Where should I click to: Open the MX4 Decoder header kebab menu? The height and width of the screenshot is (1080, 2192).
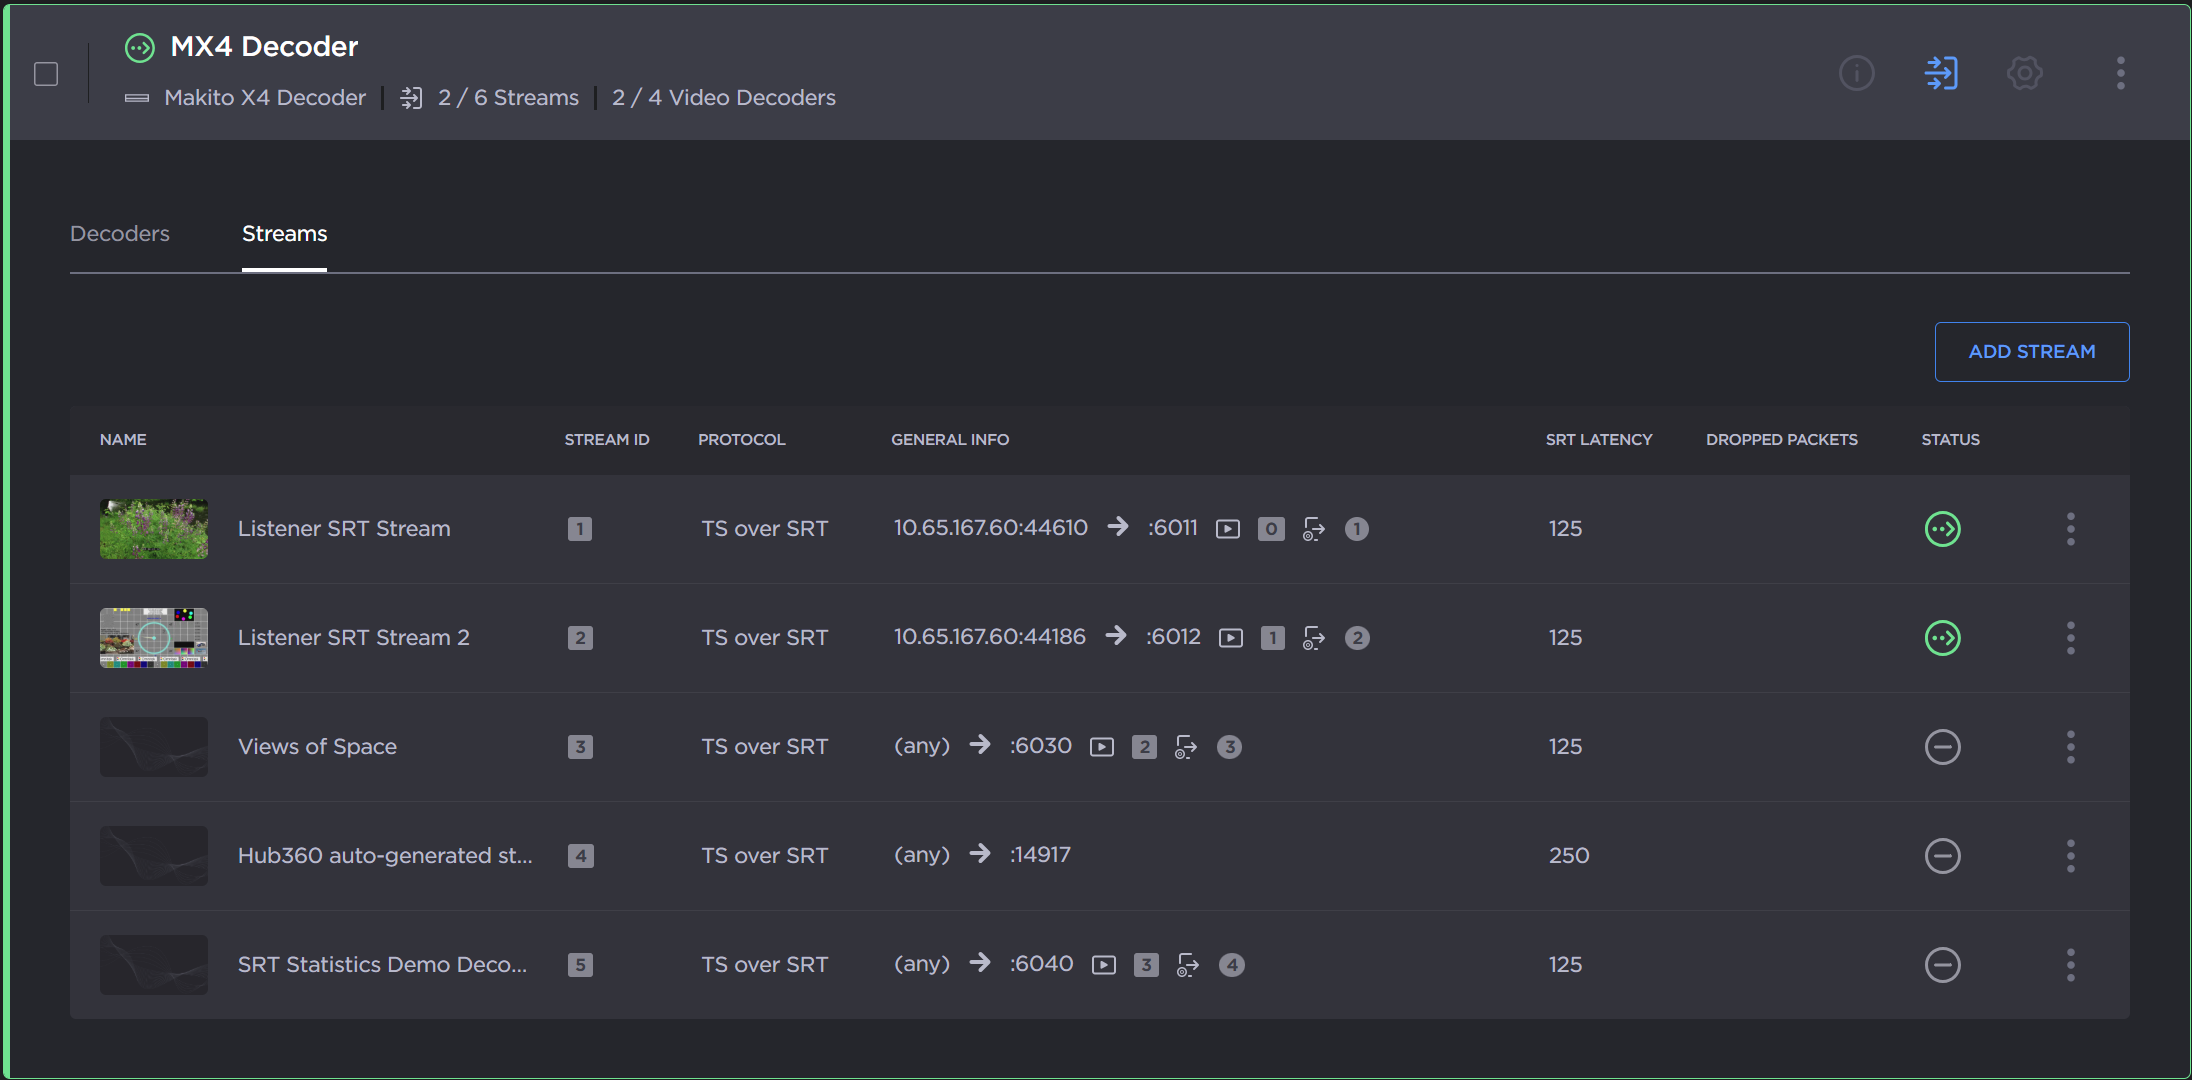tap(2120, 73)
